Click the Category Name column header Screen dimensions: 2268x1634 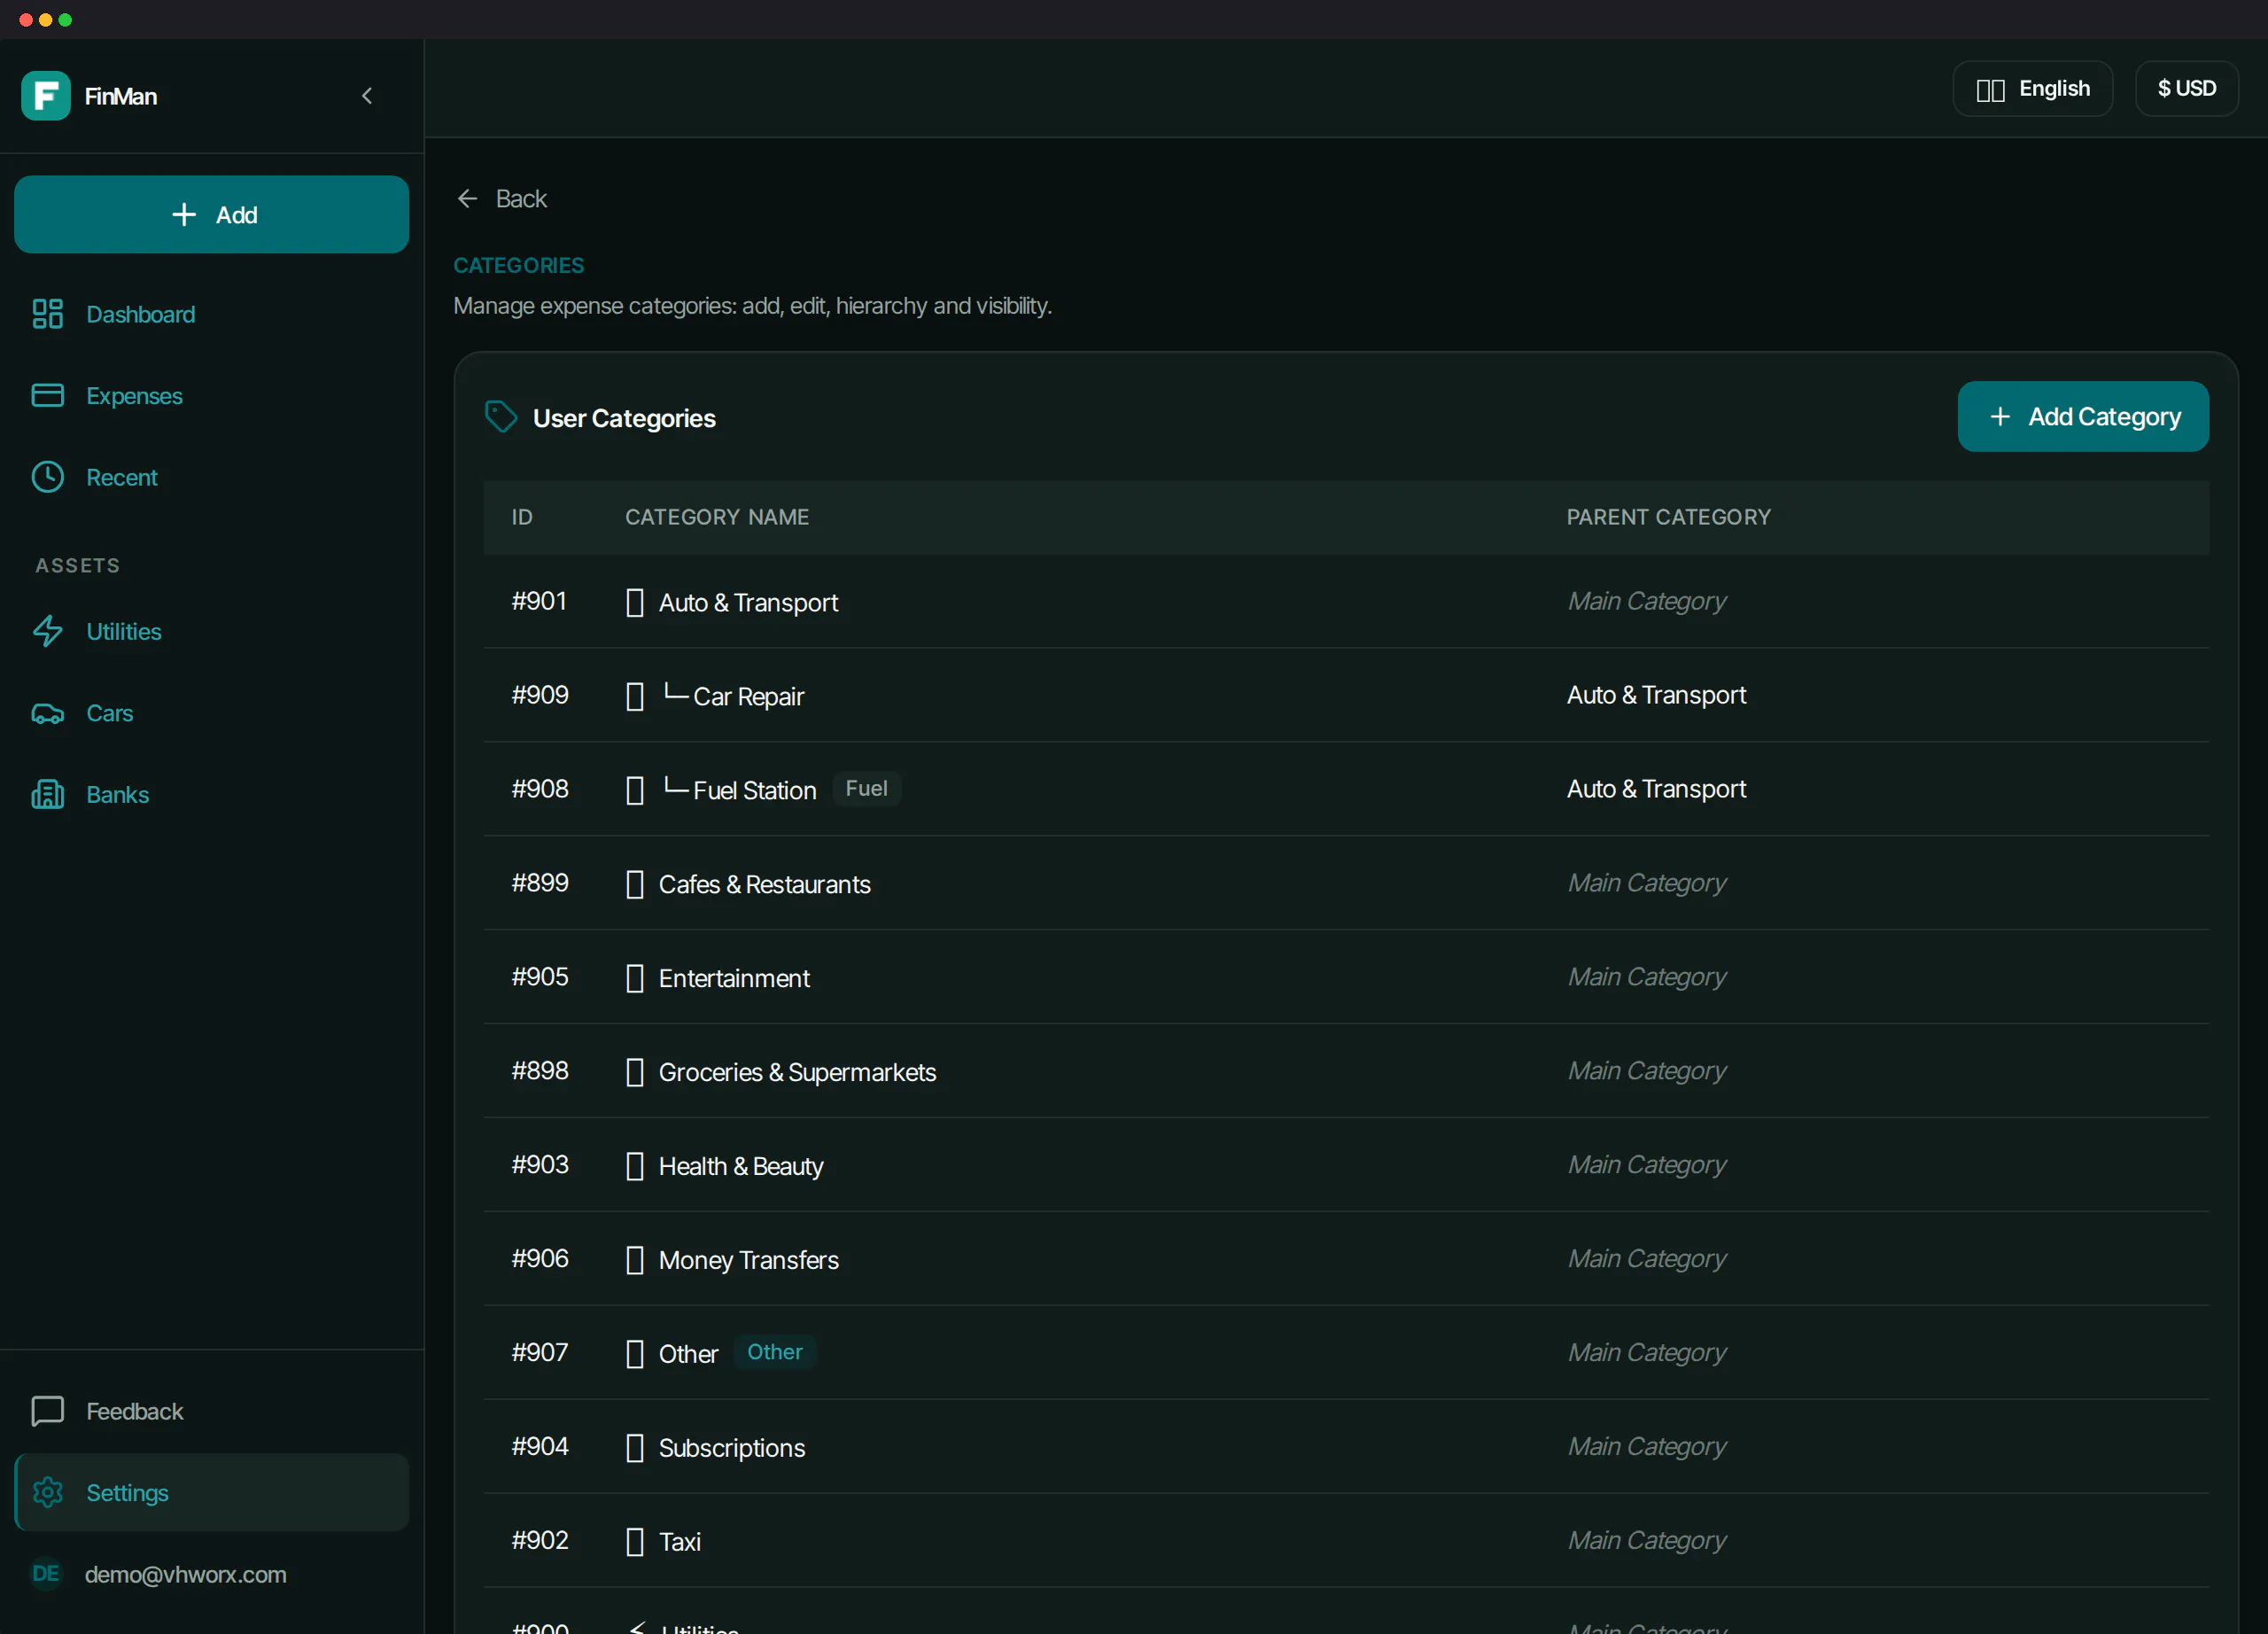pyautogui.click(x=717, y=517)
